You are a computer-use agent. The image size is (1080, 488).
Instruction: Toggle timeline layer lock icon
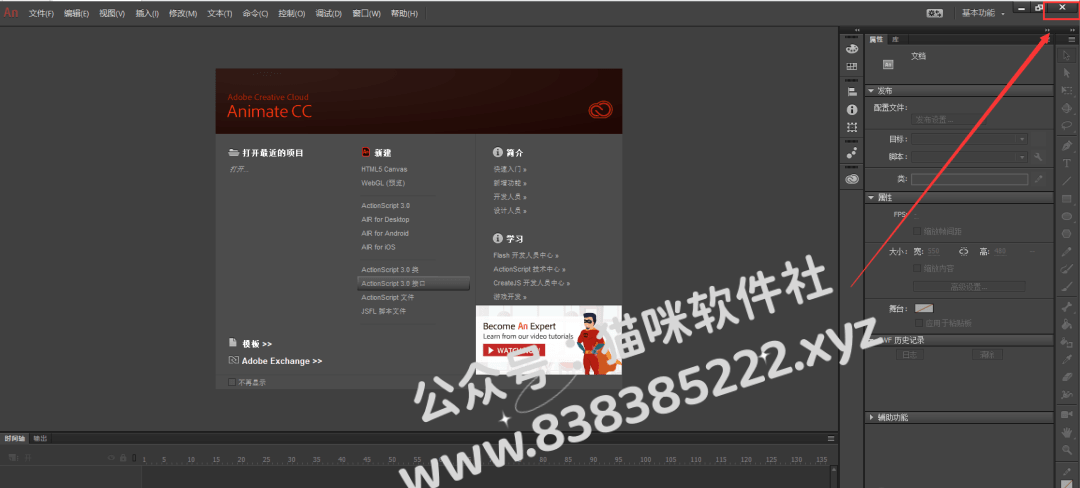(123, 458)
